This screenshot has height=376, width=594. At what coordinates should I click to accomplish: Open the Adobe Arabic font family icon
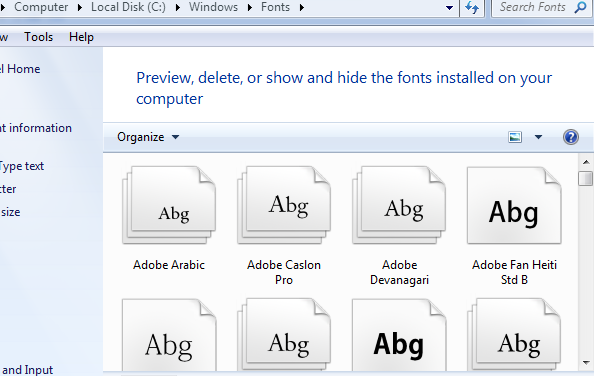(169, 205)
